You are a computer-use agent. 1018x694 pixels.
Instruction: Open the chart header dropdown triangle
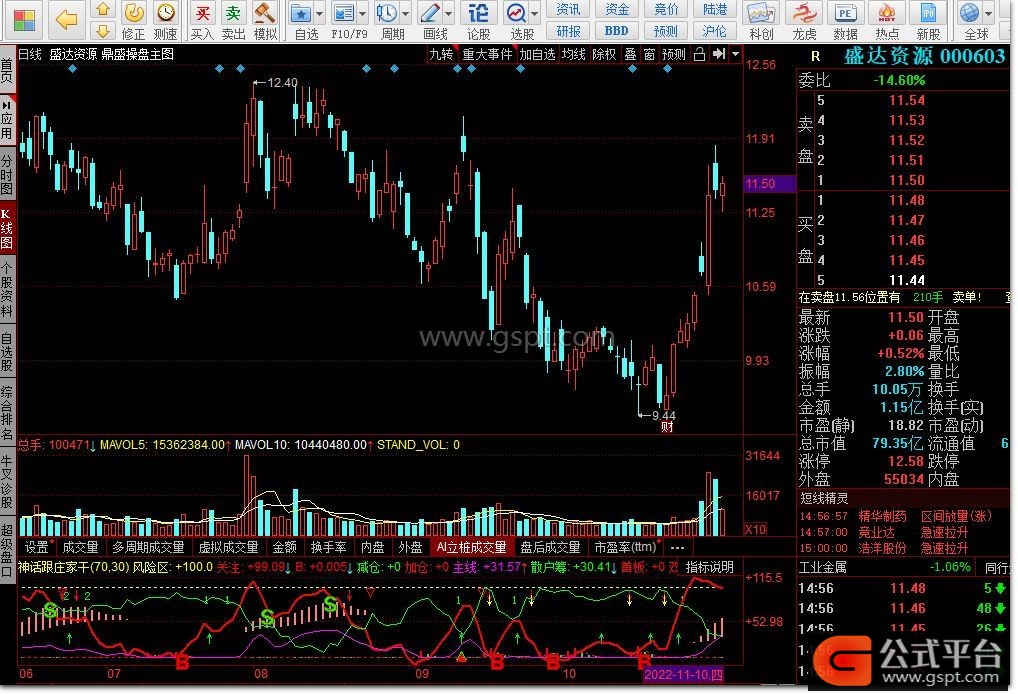tap(736, 55)
